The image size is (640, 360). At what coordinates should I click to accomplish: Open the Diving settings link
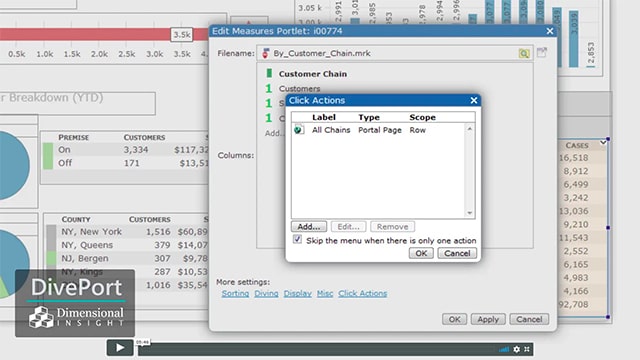pos(266,293)
